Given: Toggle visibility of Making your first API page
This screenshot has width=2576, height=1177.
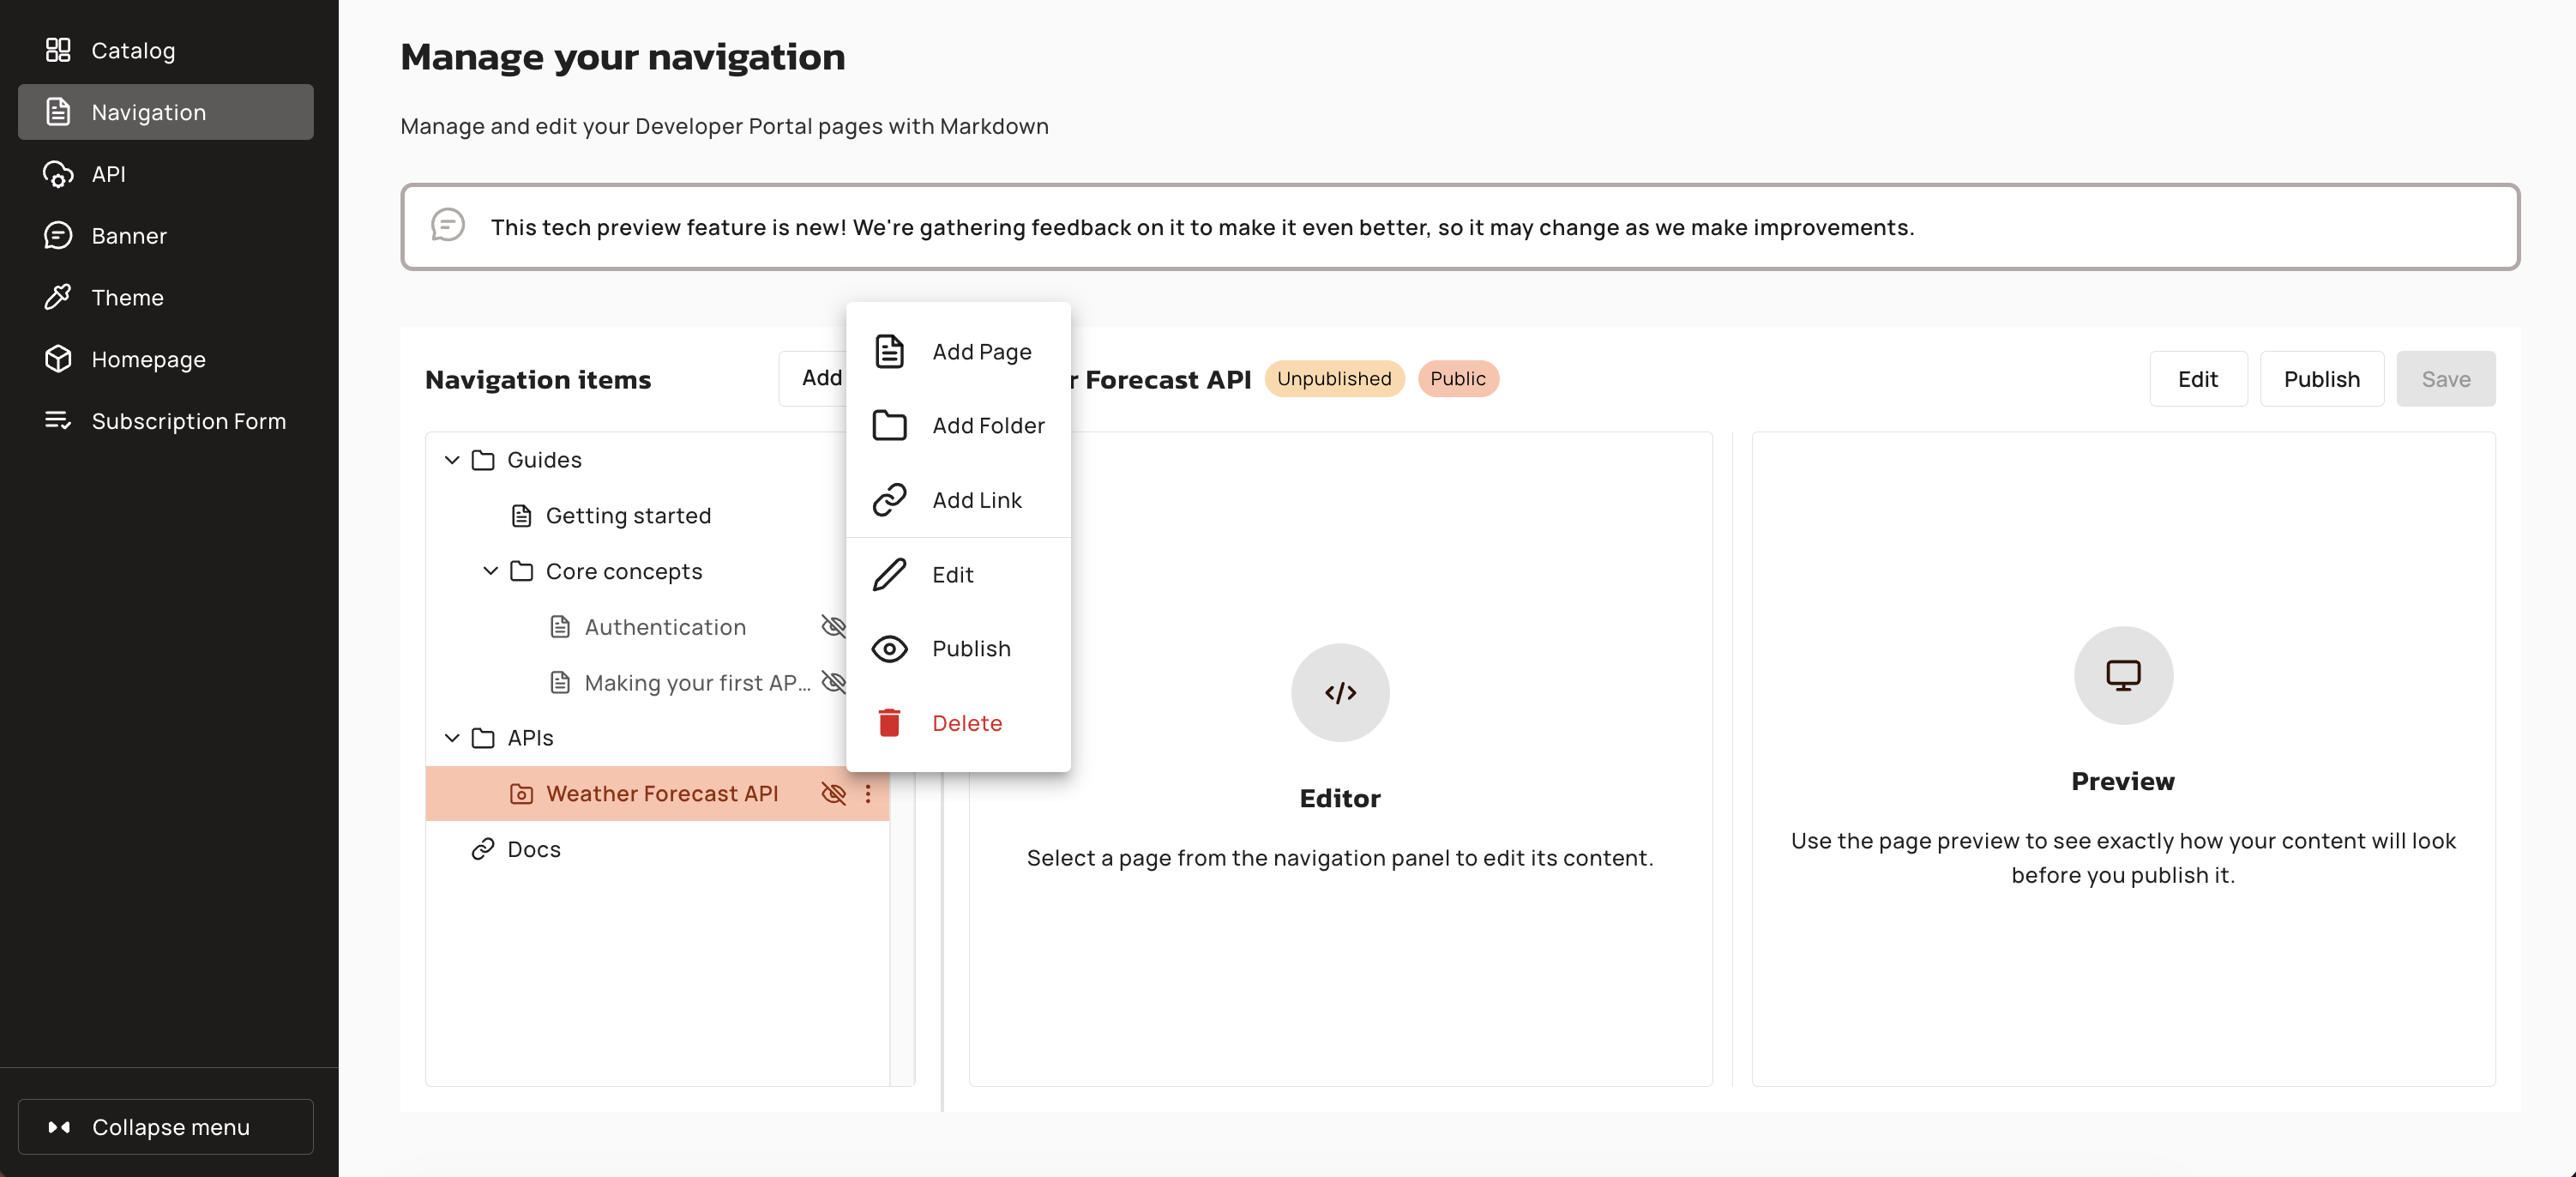Looking at the screenshot, I should click(832, 682).
